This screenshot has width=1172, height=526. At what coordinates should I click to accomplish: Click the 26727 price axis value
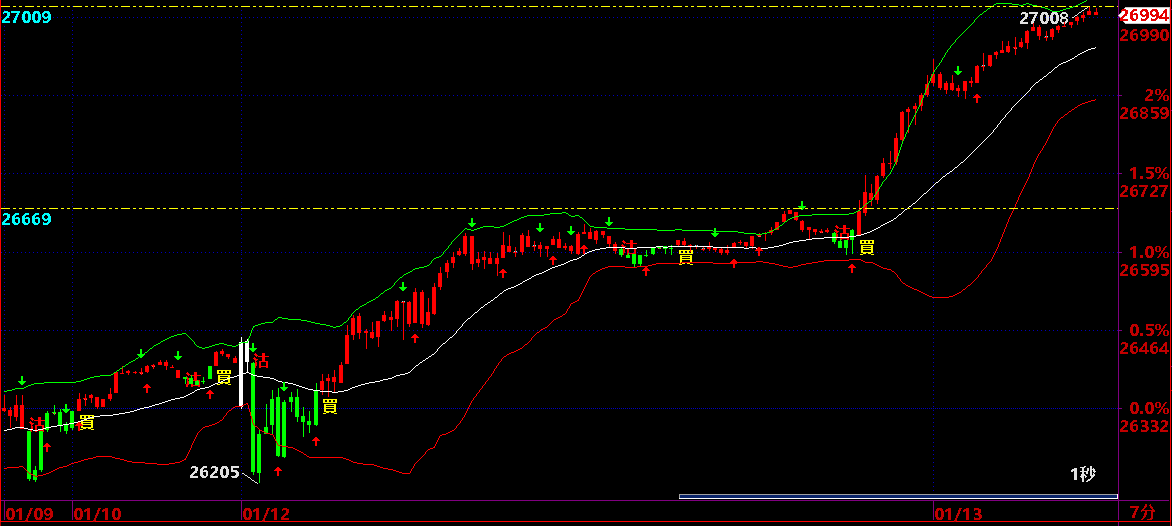(1144, 191)
